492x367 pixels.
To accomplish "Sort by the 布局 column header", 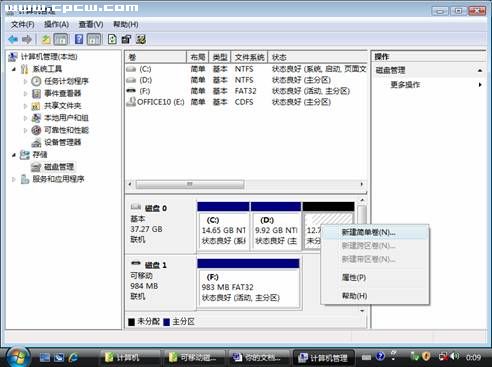I will click(198, 57).
